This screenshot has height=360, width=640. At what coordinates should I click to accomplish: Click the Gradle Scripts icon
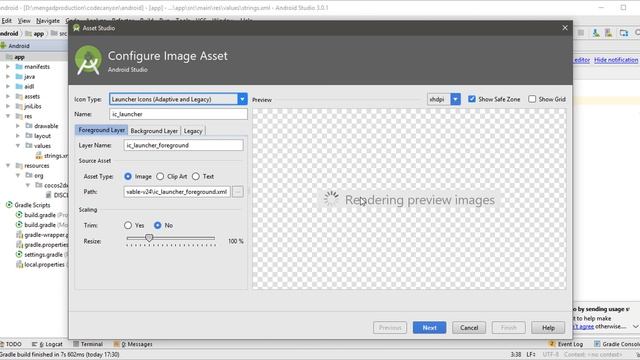9,205
